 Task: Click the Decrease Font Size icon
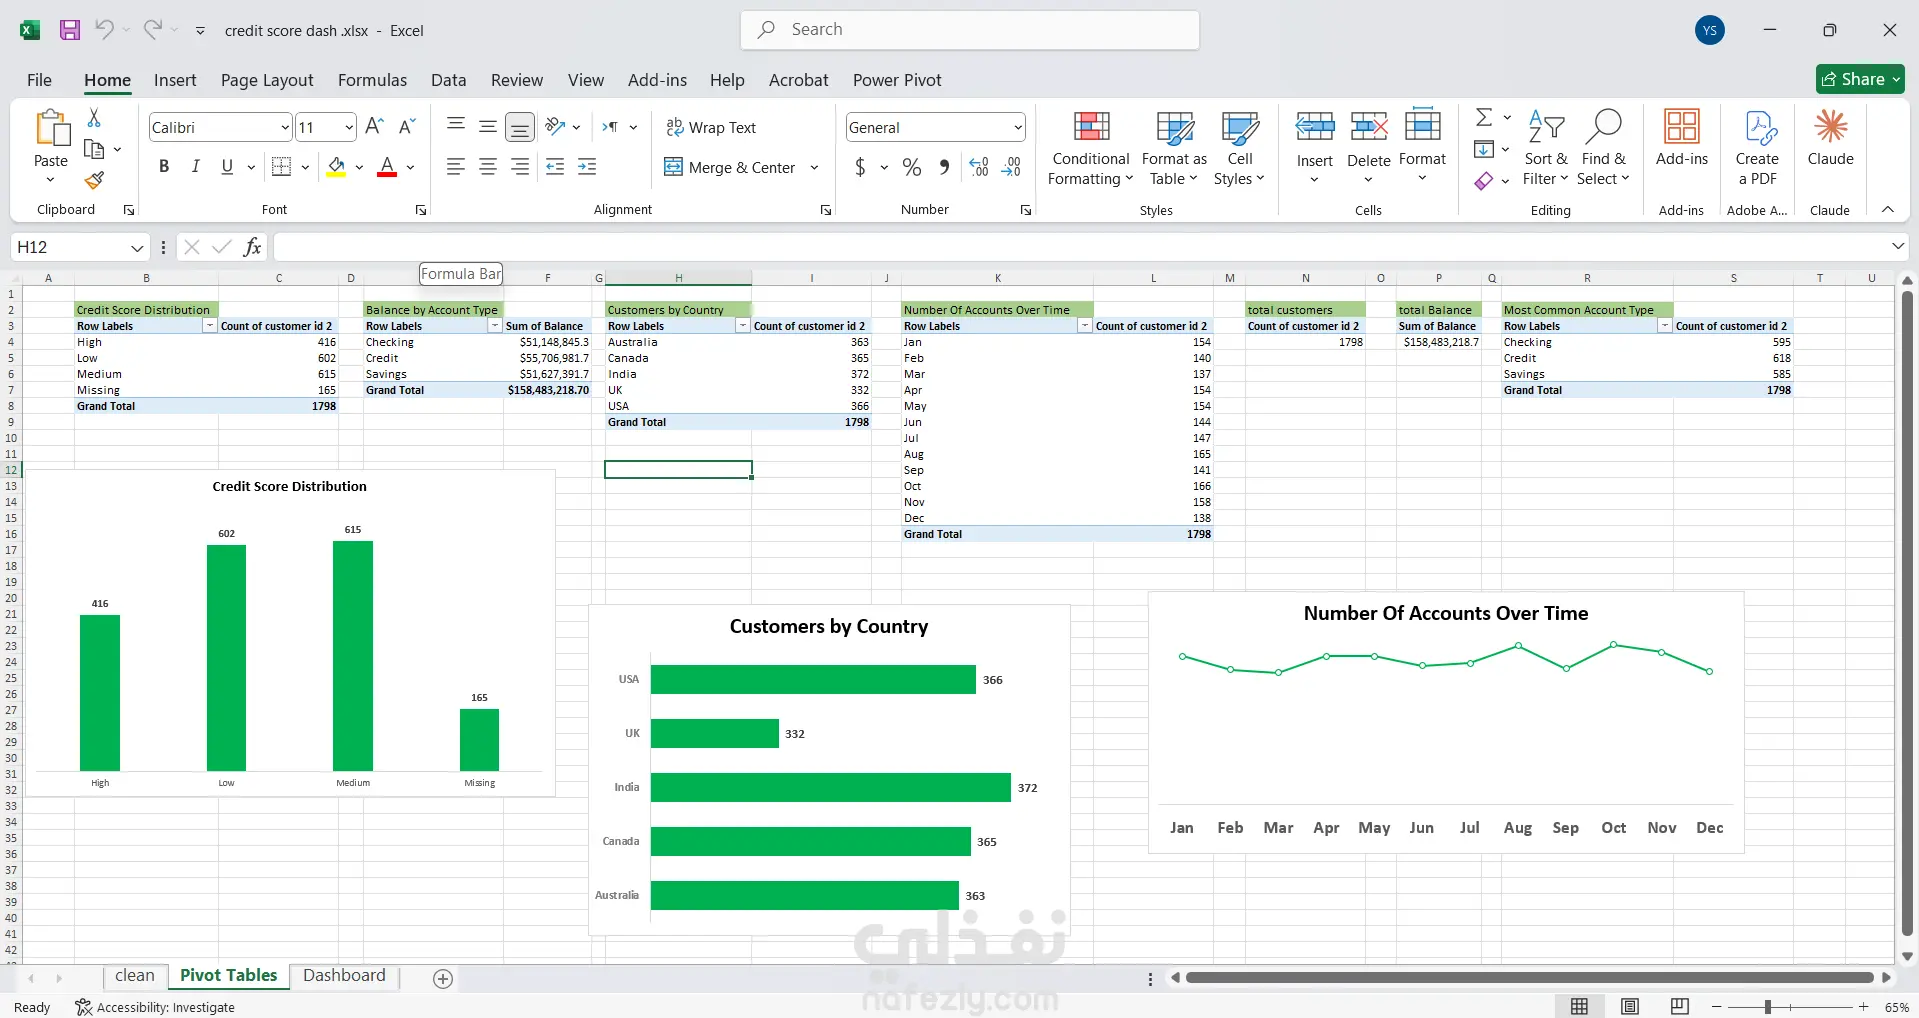point(406,127)
